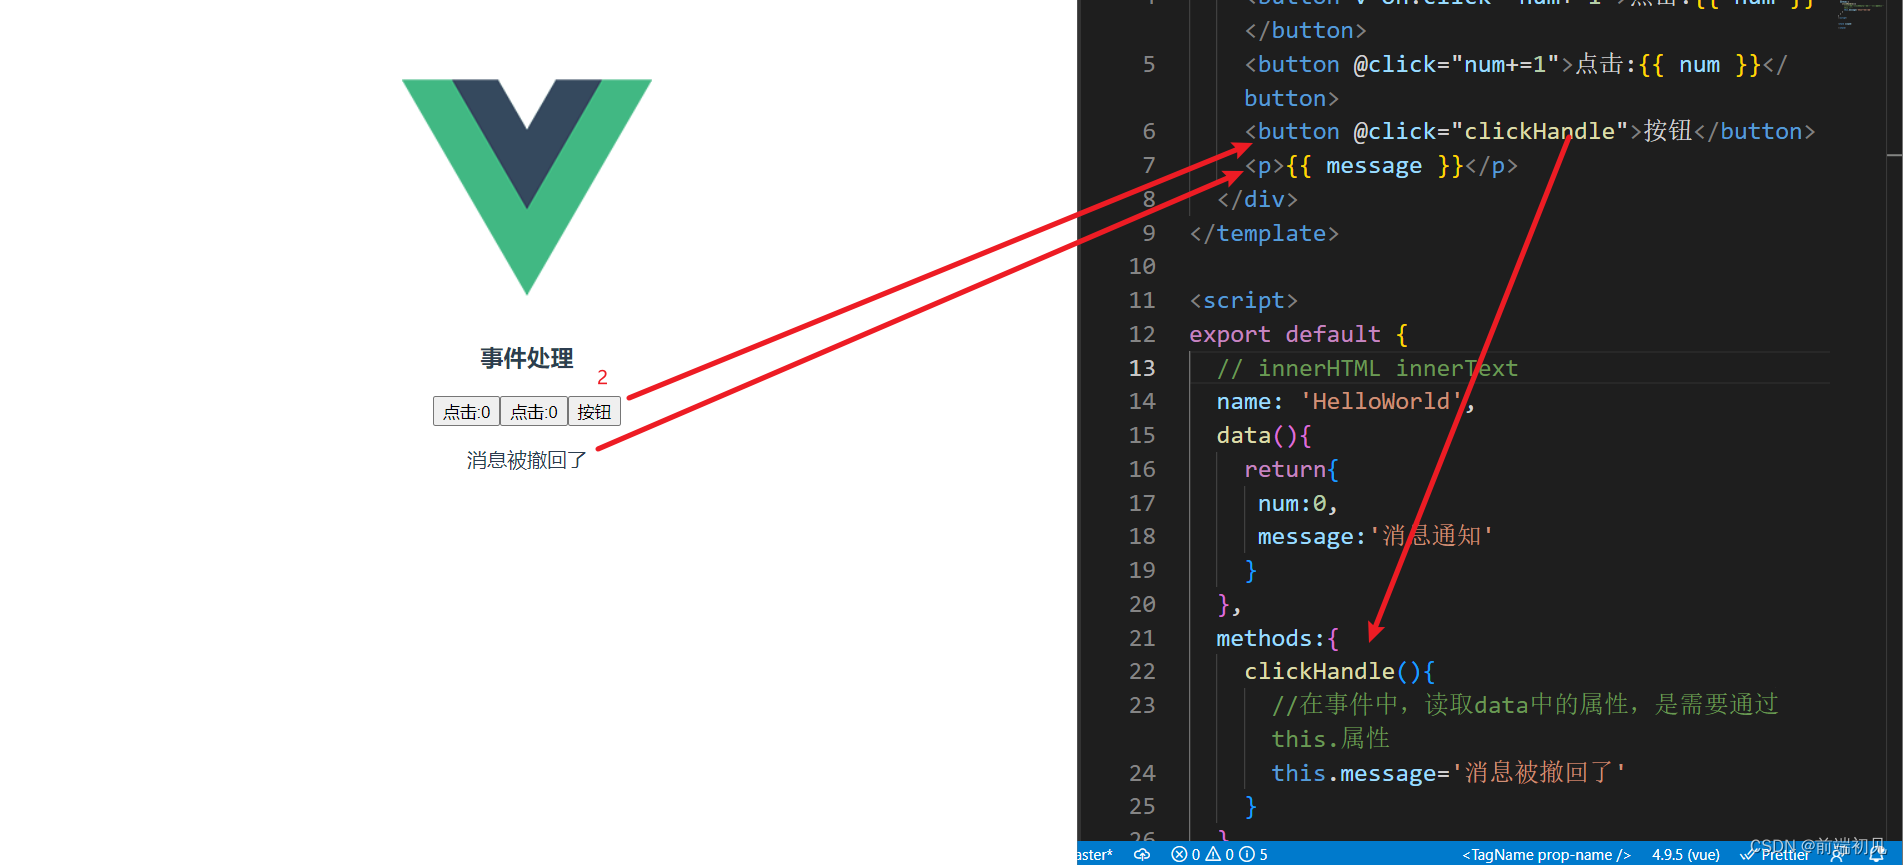Viewport: 1903px width, 865px height.
Task: Click the // innerHTML innerText comment
Action: [x=1367, y=368]
